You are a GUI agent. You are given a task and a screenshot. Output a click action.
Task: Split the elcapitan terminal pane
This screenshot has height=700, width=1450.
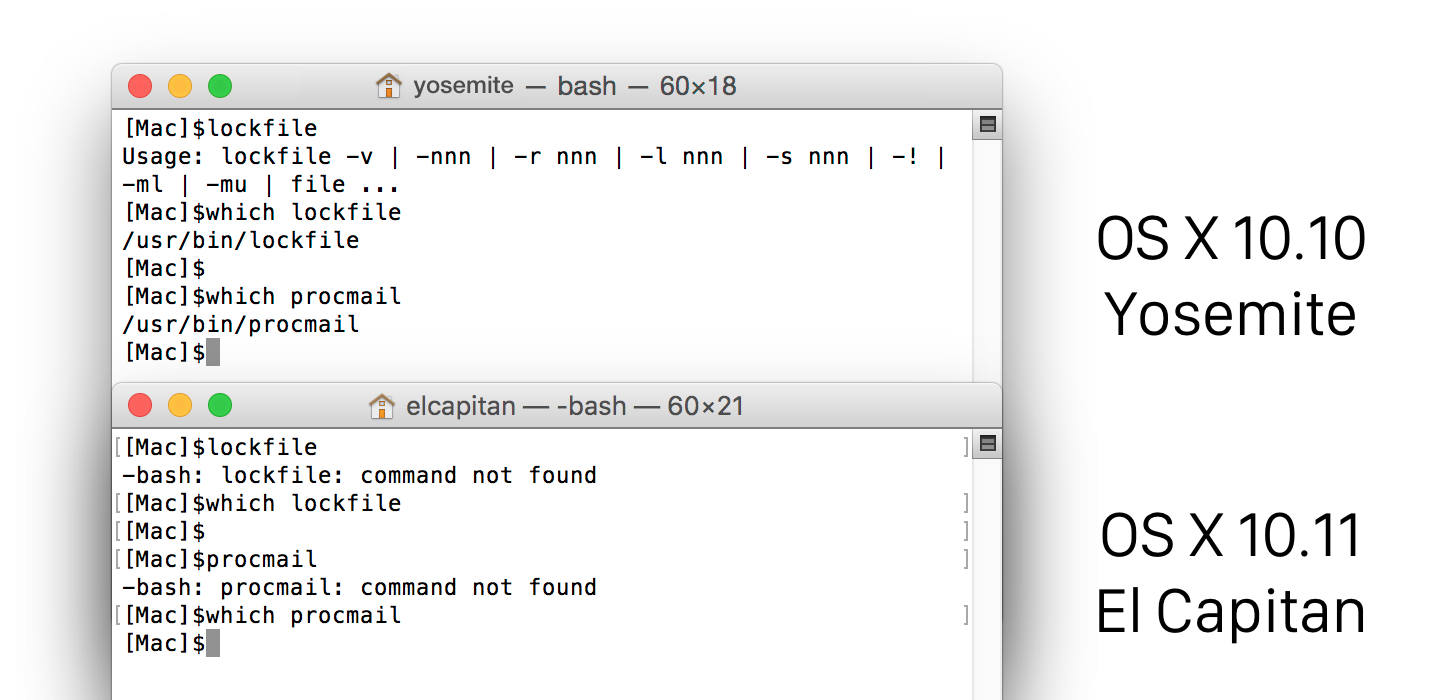(987, 444)
